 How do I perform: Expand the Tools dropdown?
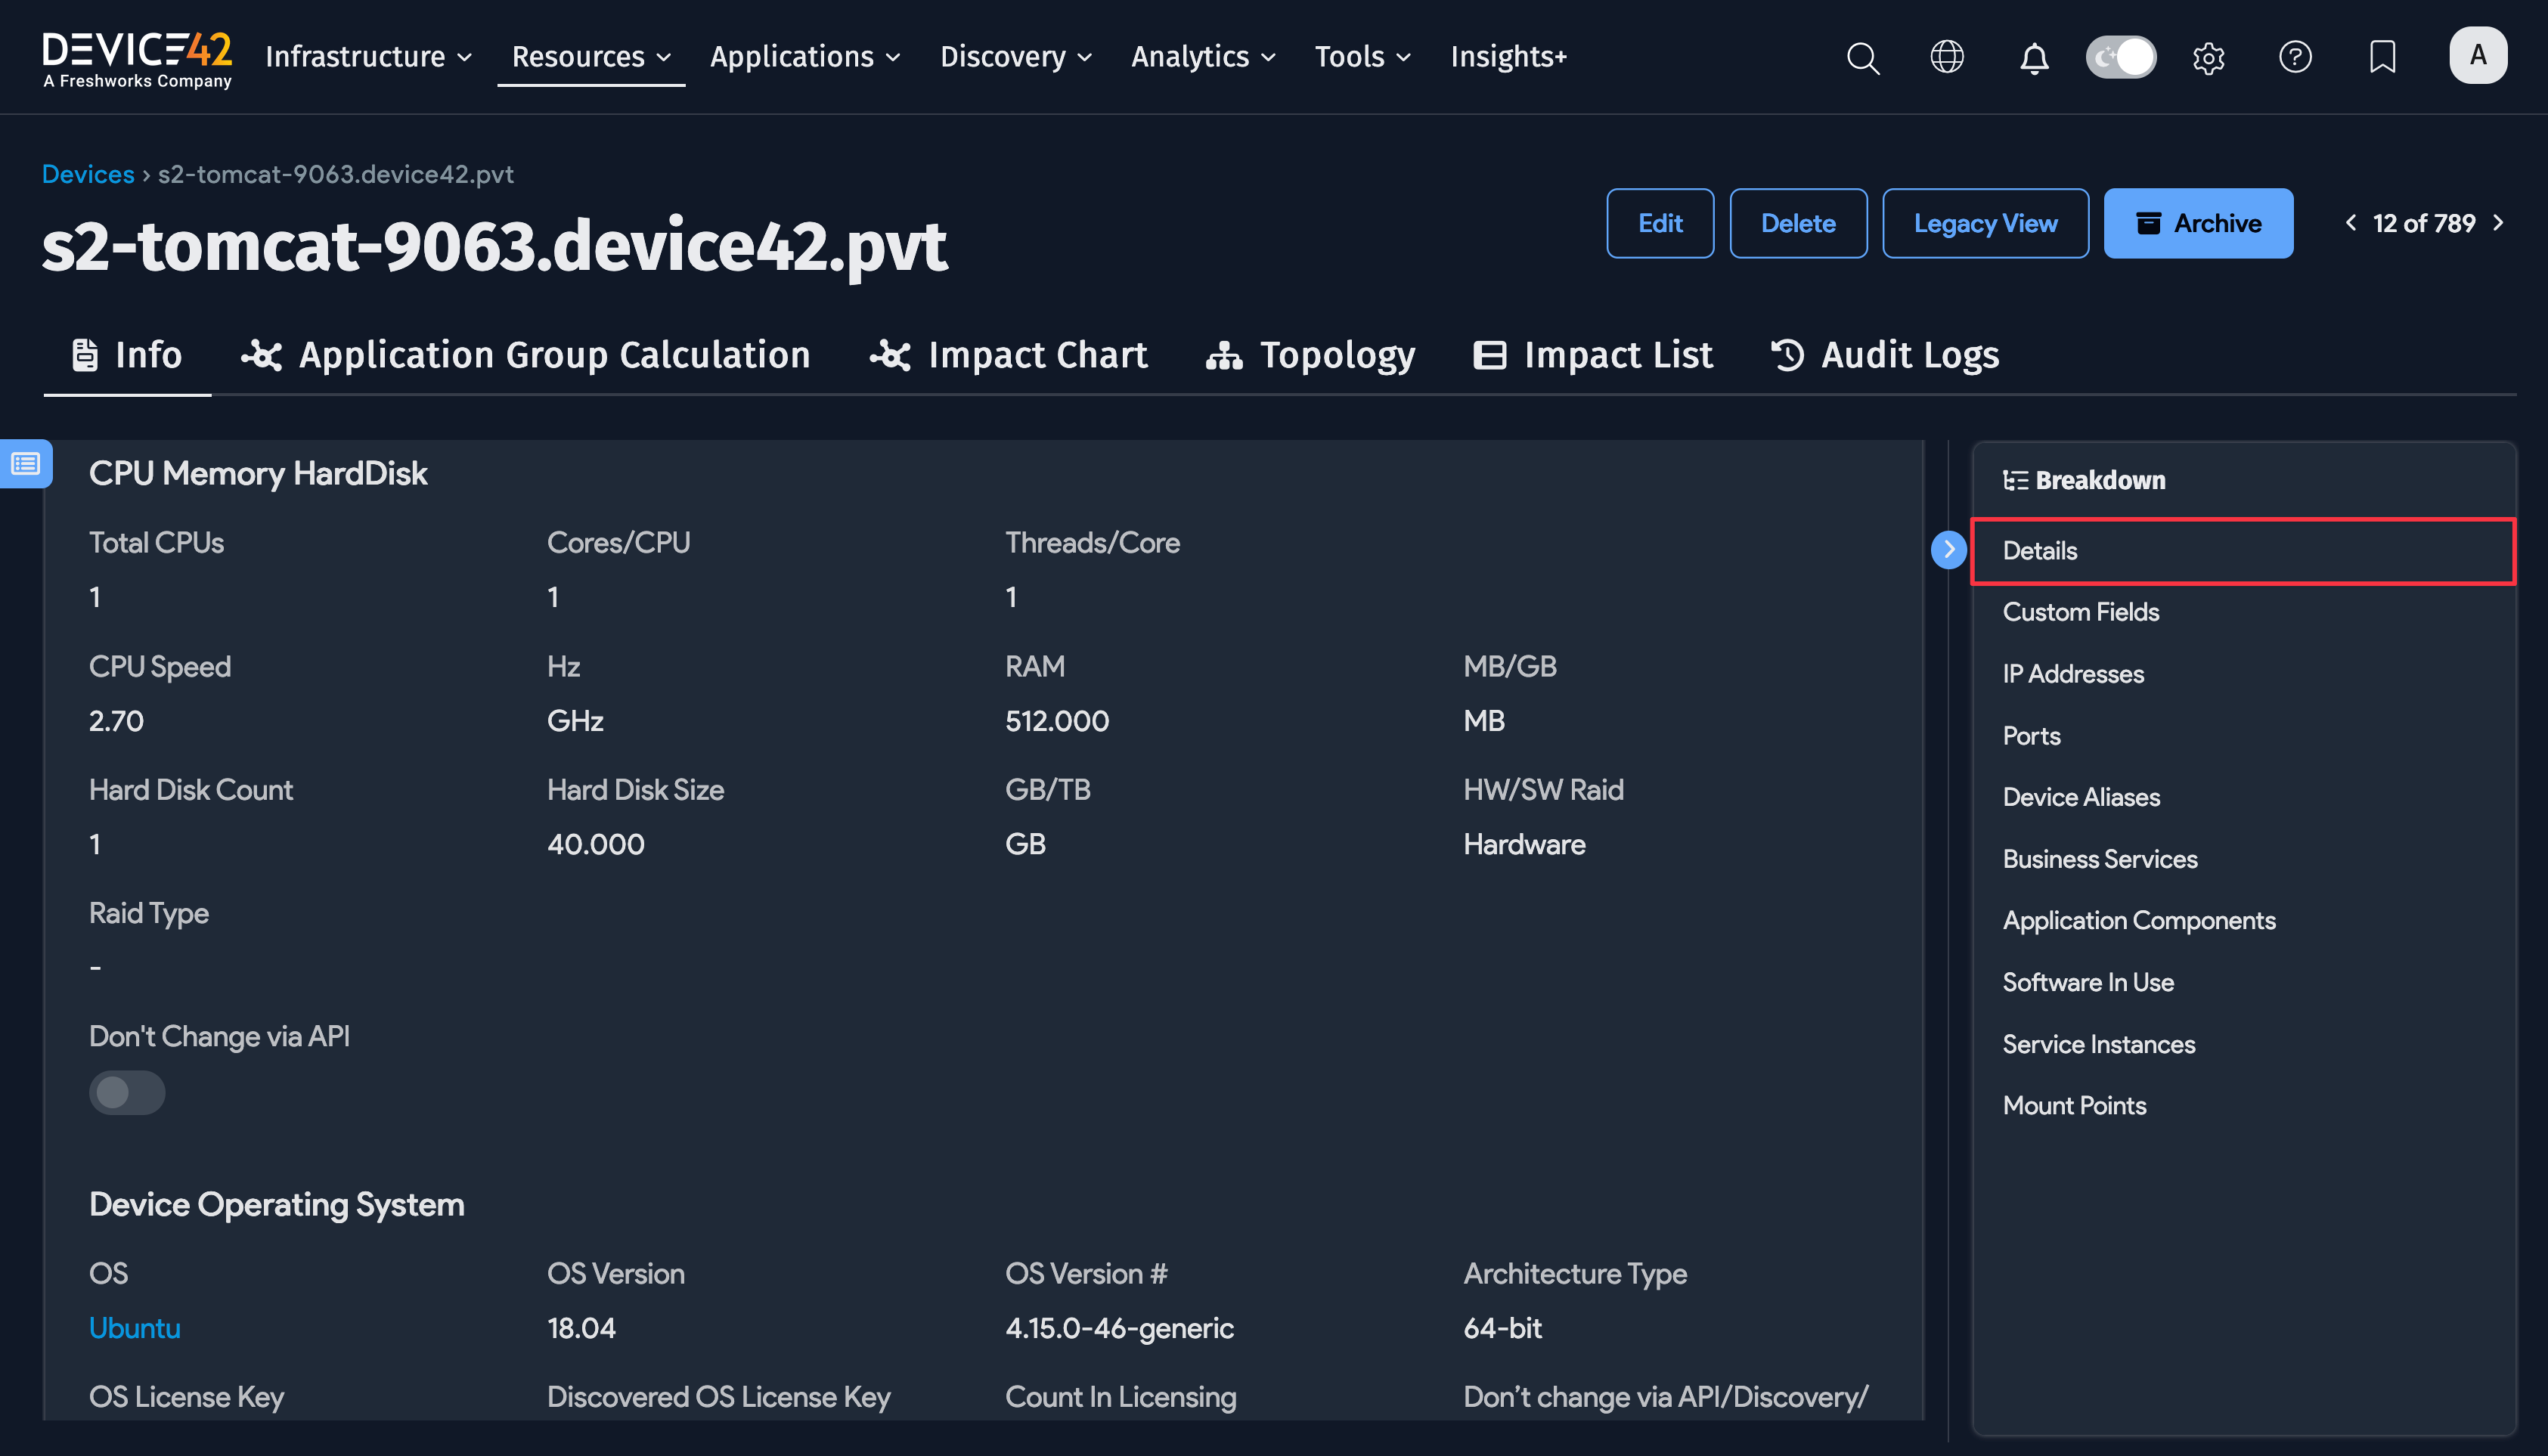(x=1361, y=57)
